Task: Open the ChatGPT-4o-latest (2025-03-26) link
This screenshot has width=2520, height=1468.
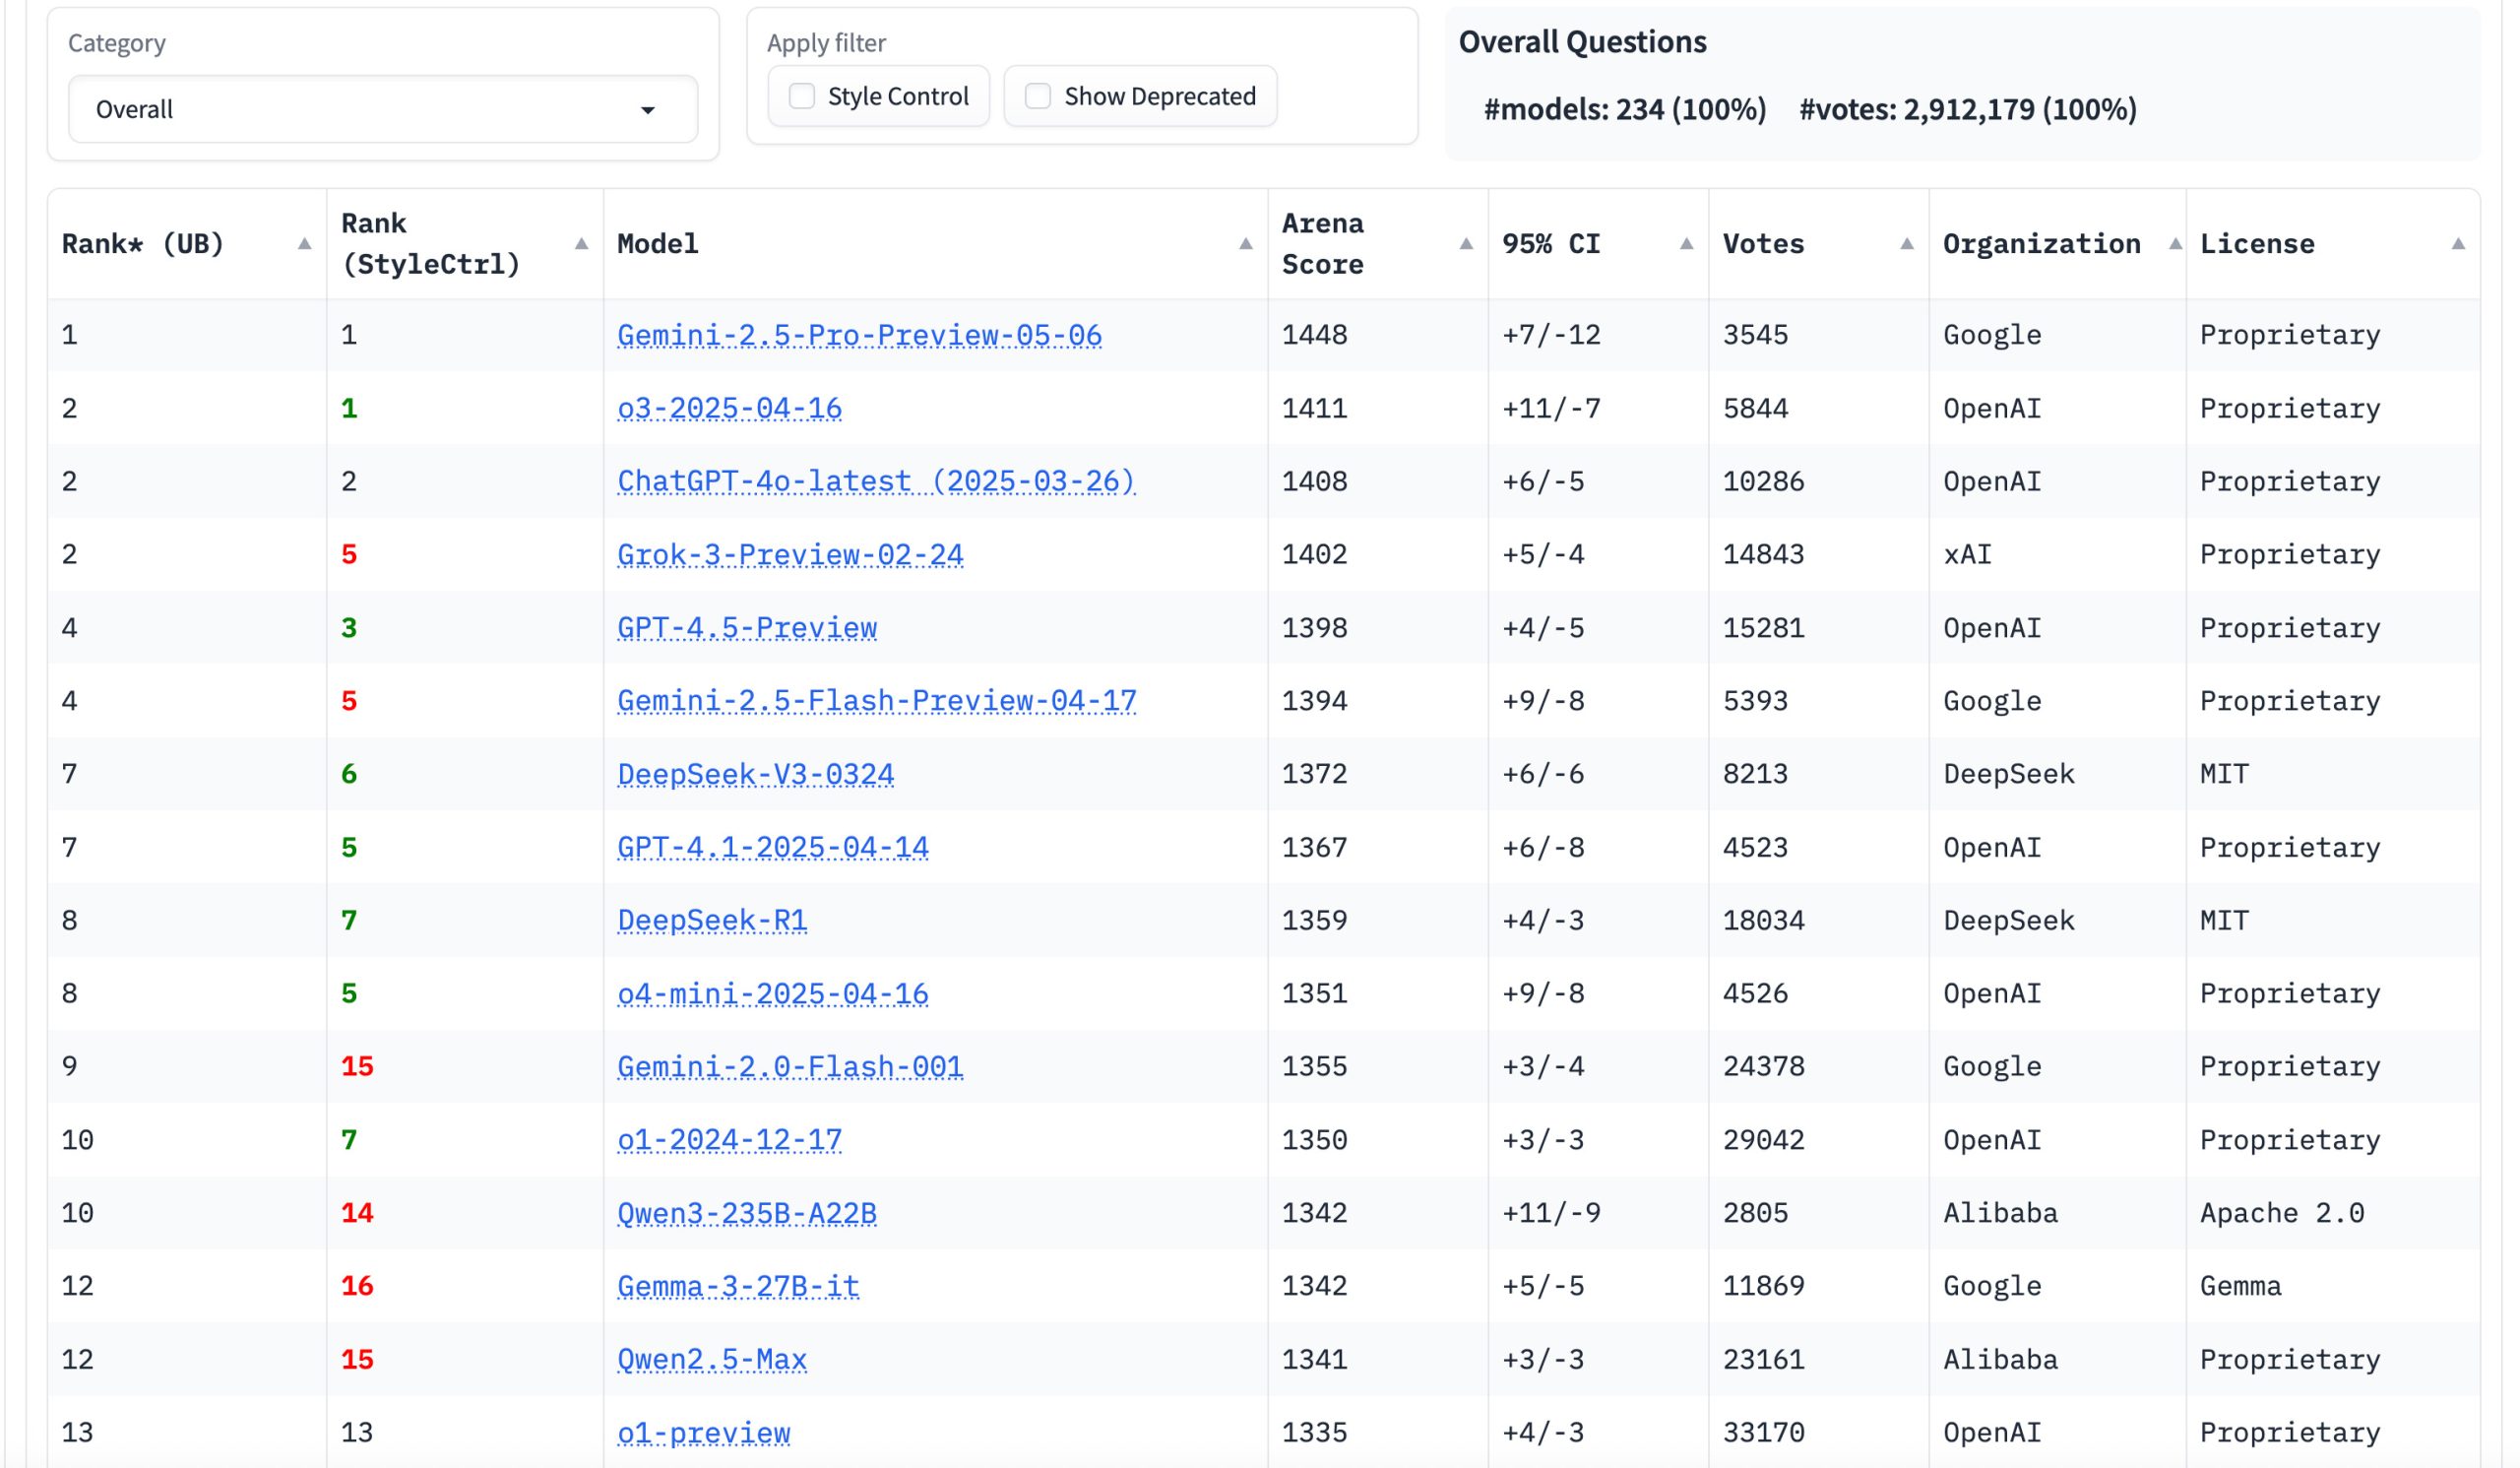Action: (875, 481)
